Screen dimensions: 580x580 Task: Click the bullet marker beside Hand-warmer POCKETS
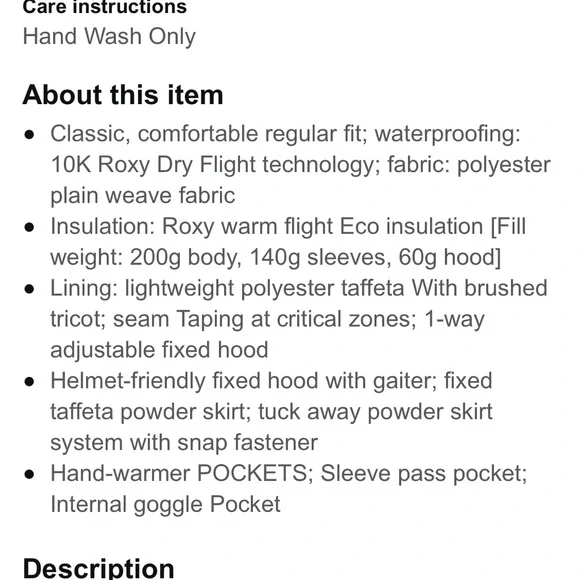[x=29, y=474]
